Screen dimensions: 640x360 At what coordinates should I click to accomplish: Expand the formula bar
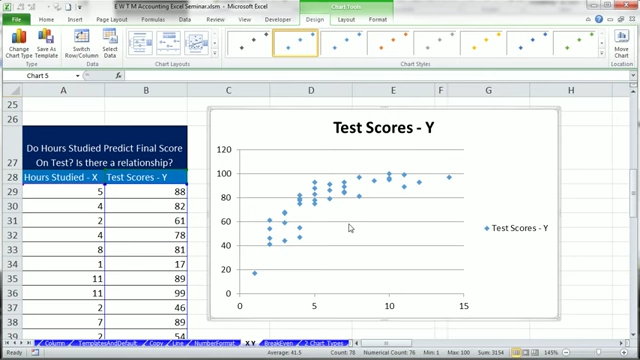pos(633,76)
